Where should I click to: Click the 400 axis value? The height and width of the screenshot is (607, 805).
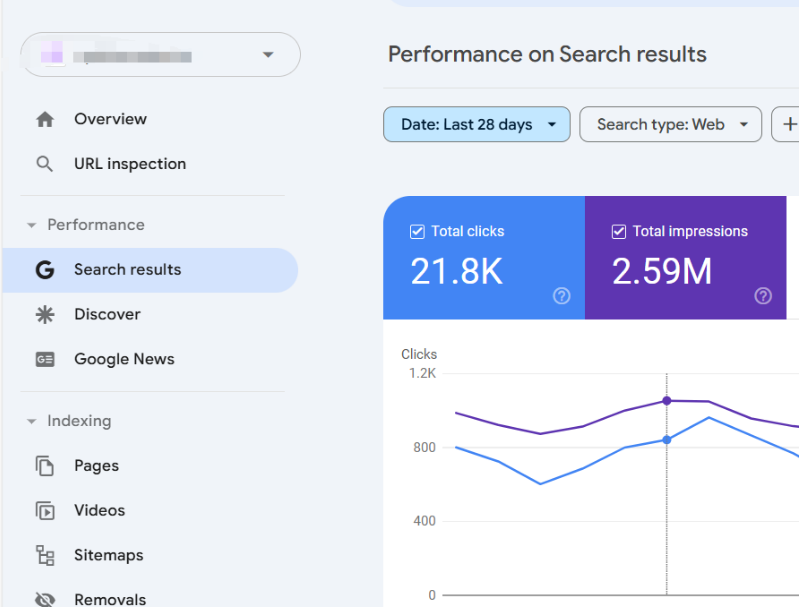tap(425, 521)
